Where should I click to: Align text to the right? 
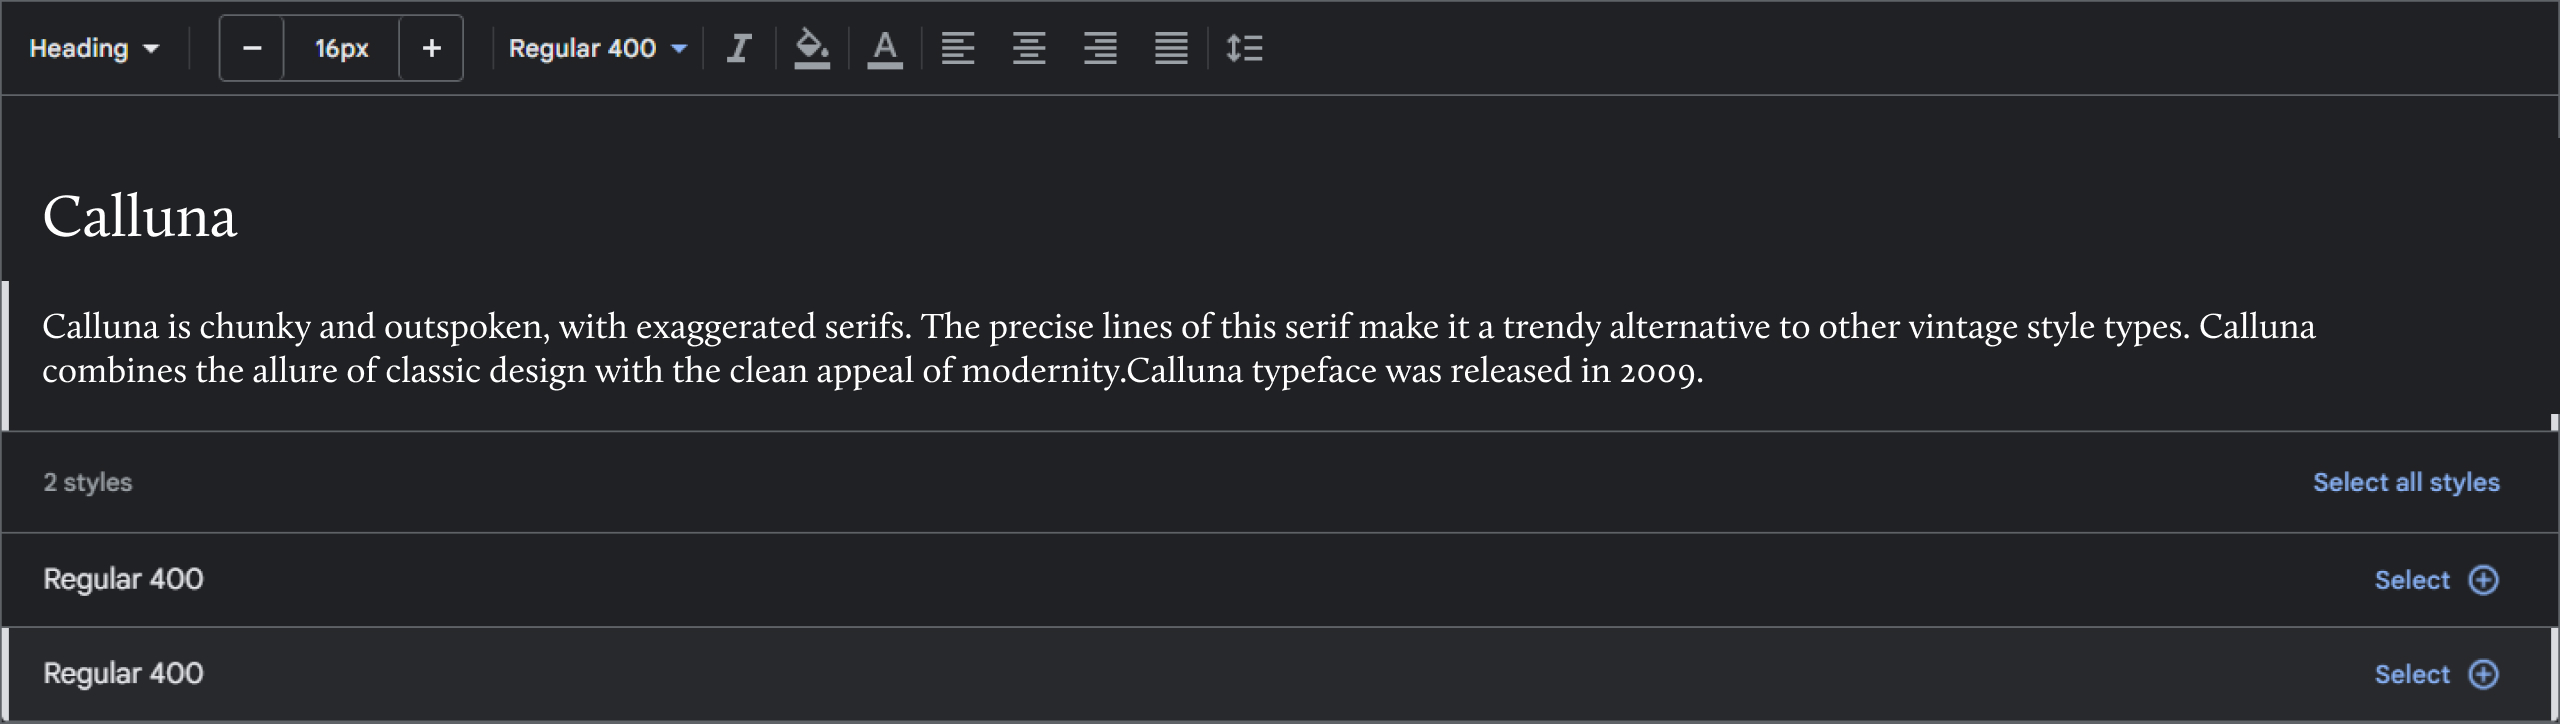pos(1100,48)
